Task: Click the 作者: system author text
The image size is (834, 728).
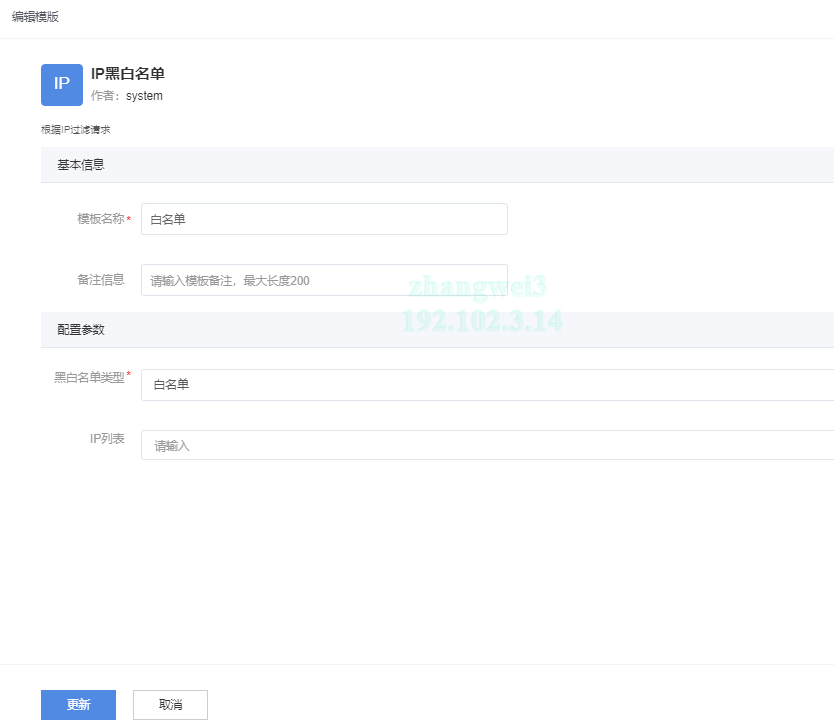Action: 126,96
